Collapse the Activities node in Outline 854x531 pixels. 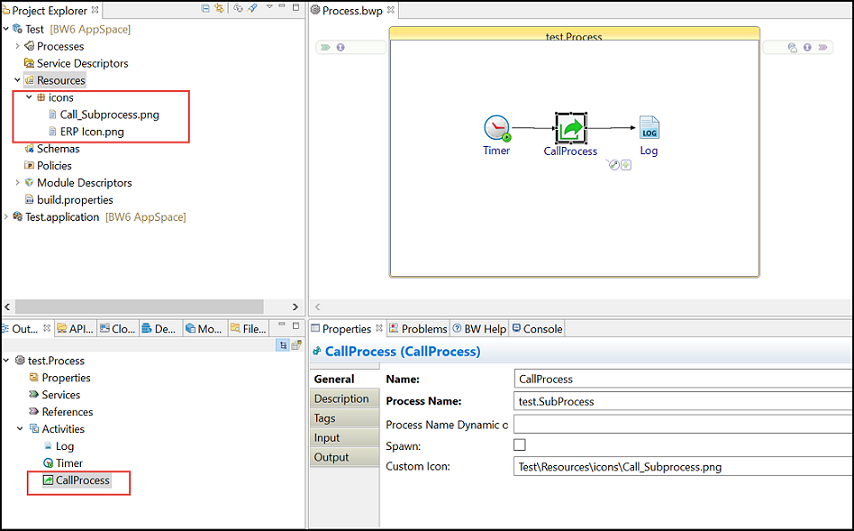20,429
